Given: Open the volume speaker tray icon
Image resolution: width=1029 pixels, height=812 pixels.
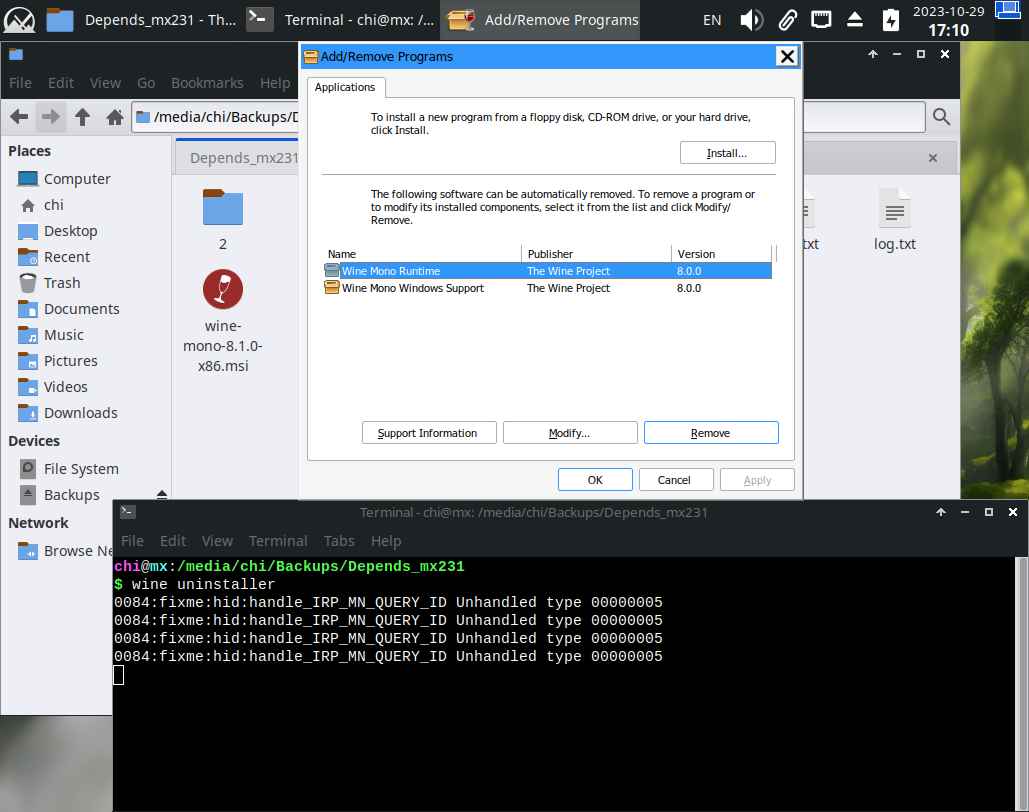Looking at the screenshot, I should pyautogui.click(x=751, y=20).
